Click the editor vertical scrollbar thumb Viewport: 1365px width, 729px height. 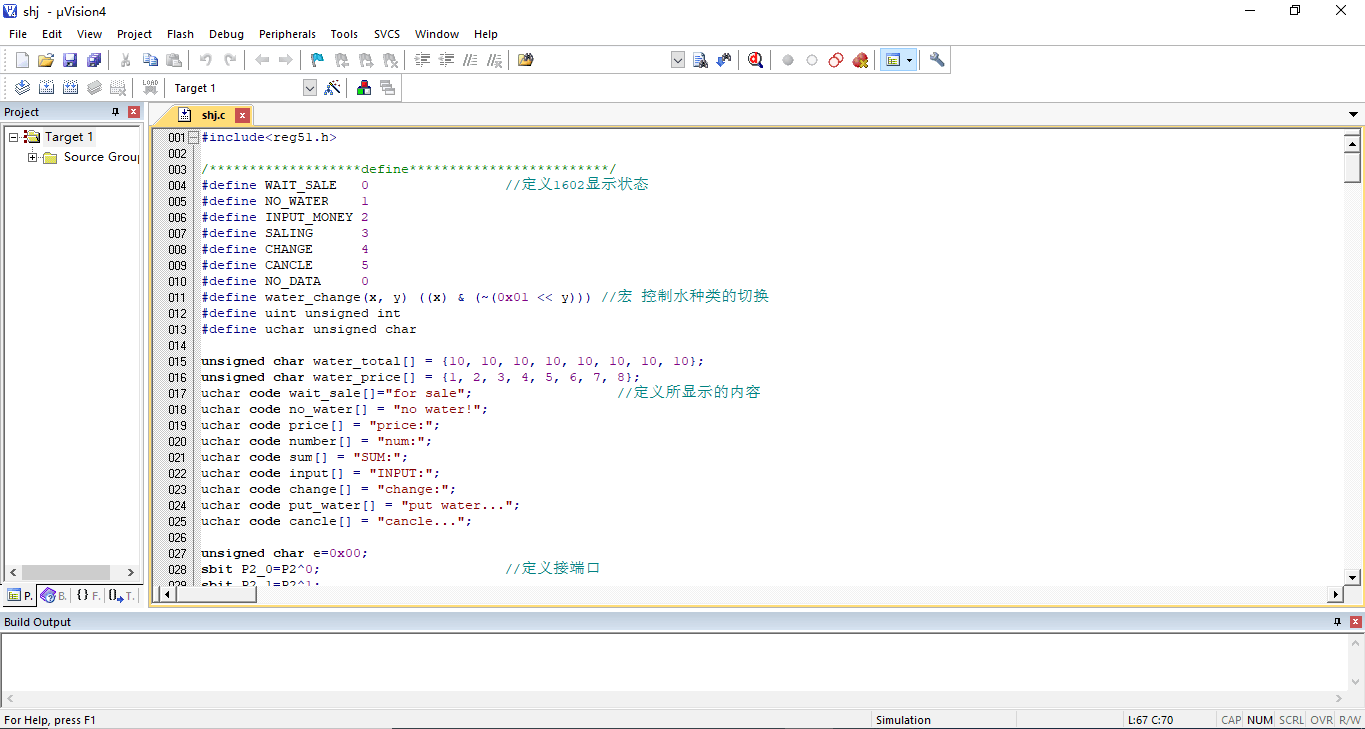pos(1352,166)
